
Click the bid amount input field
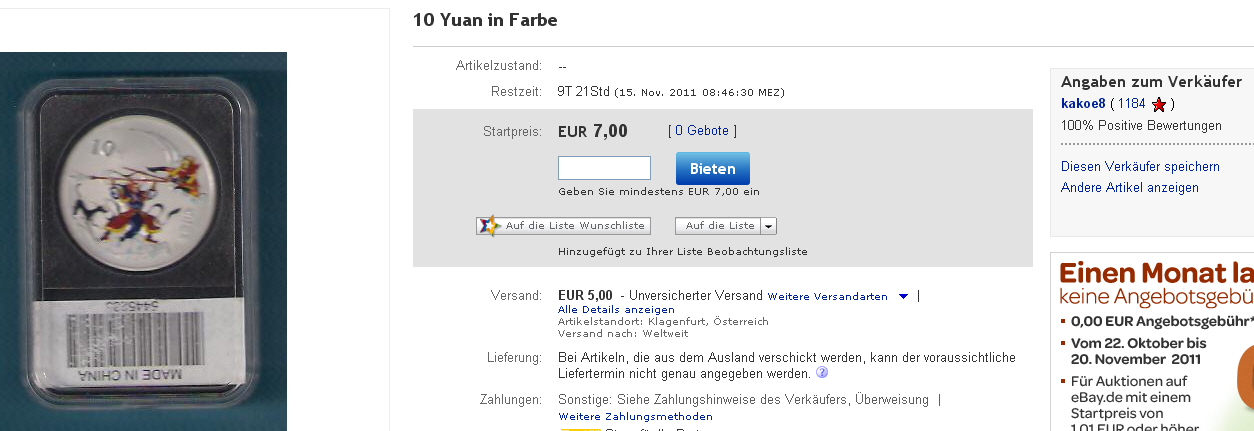pos(604,168)
